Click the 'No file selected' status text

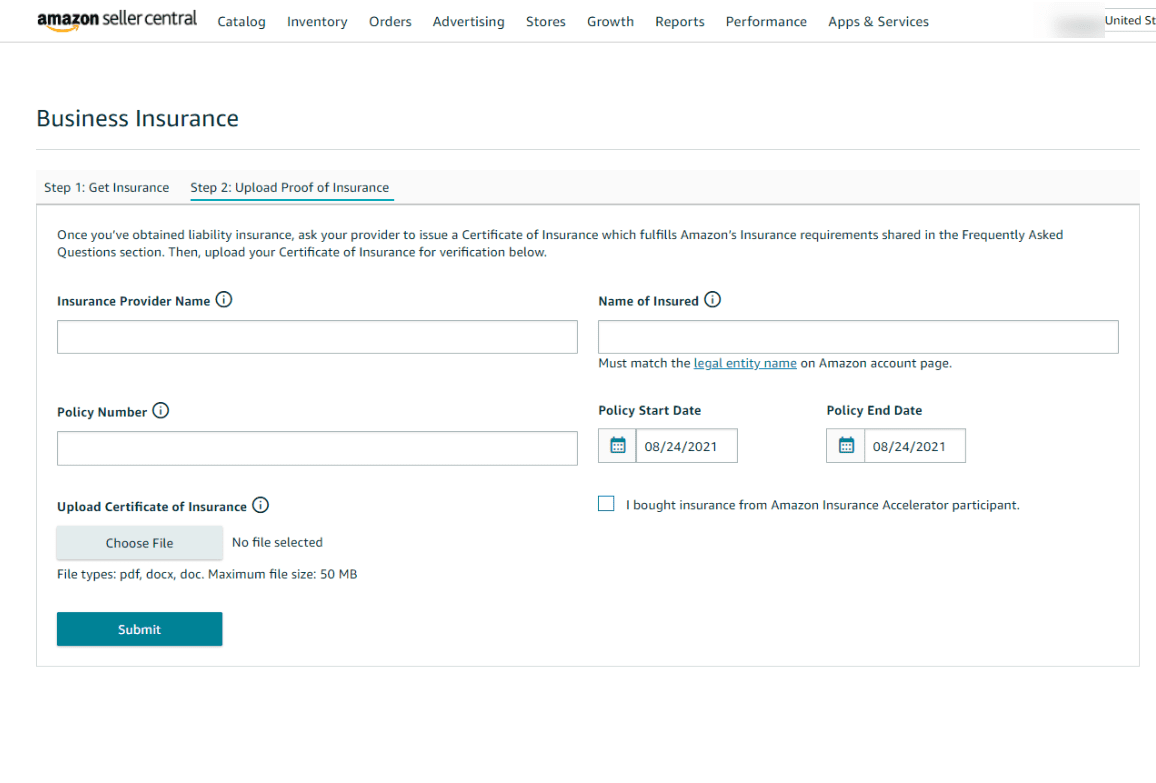tap(277, 542)
